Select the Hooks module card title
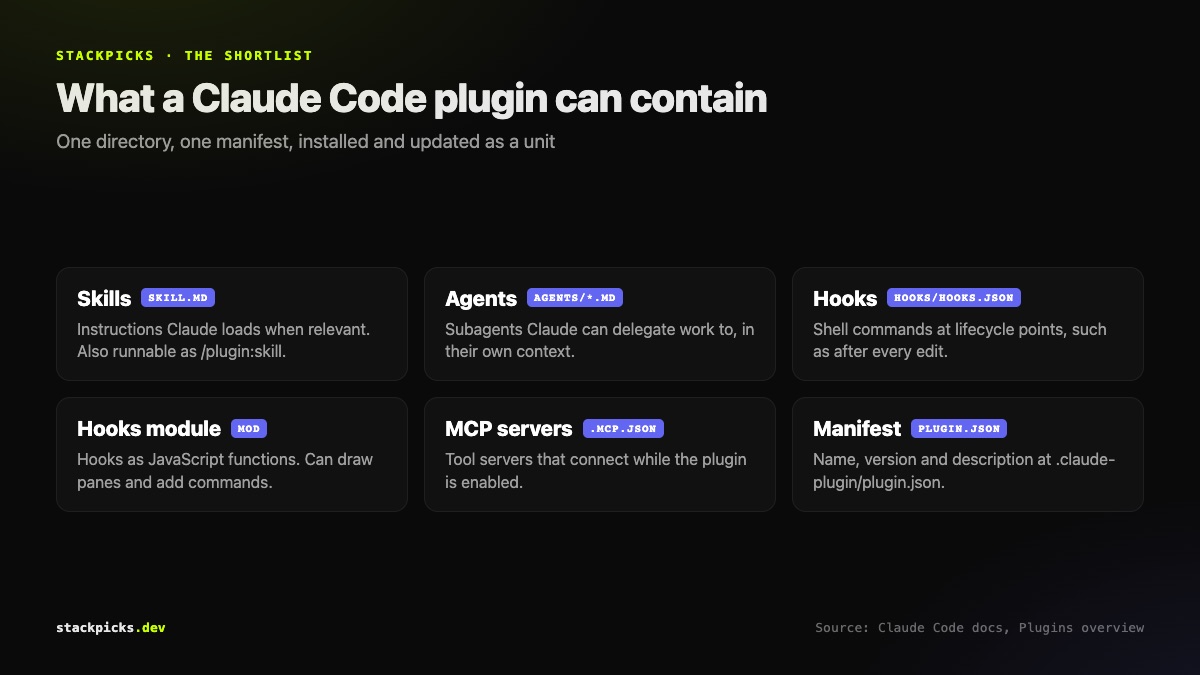Image resolution: width=1200 pixels, height=675 pixels. click(149, 428)
